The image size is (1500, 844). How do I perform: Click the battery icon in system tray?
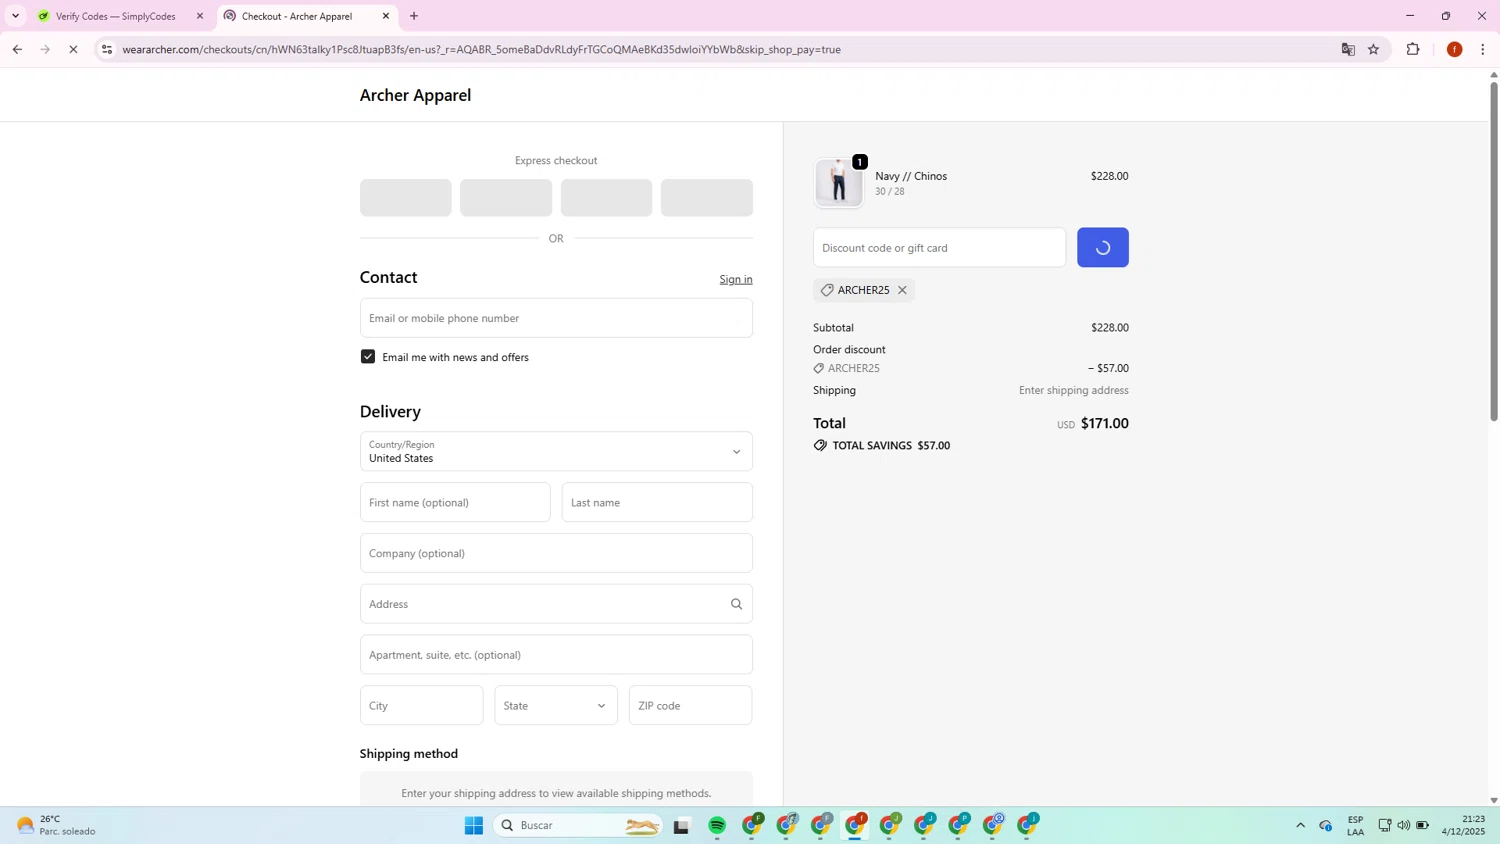click(1422, 826)
